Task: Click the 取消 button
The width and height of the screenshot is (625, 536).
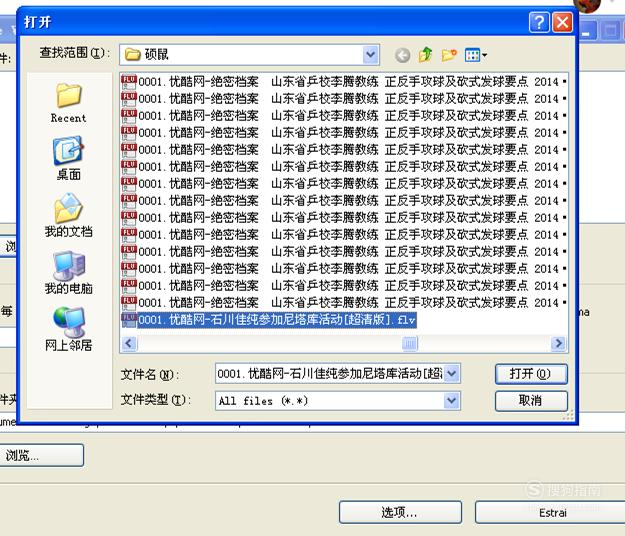Action: tap(531, 401)
